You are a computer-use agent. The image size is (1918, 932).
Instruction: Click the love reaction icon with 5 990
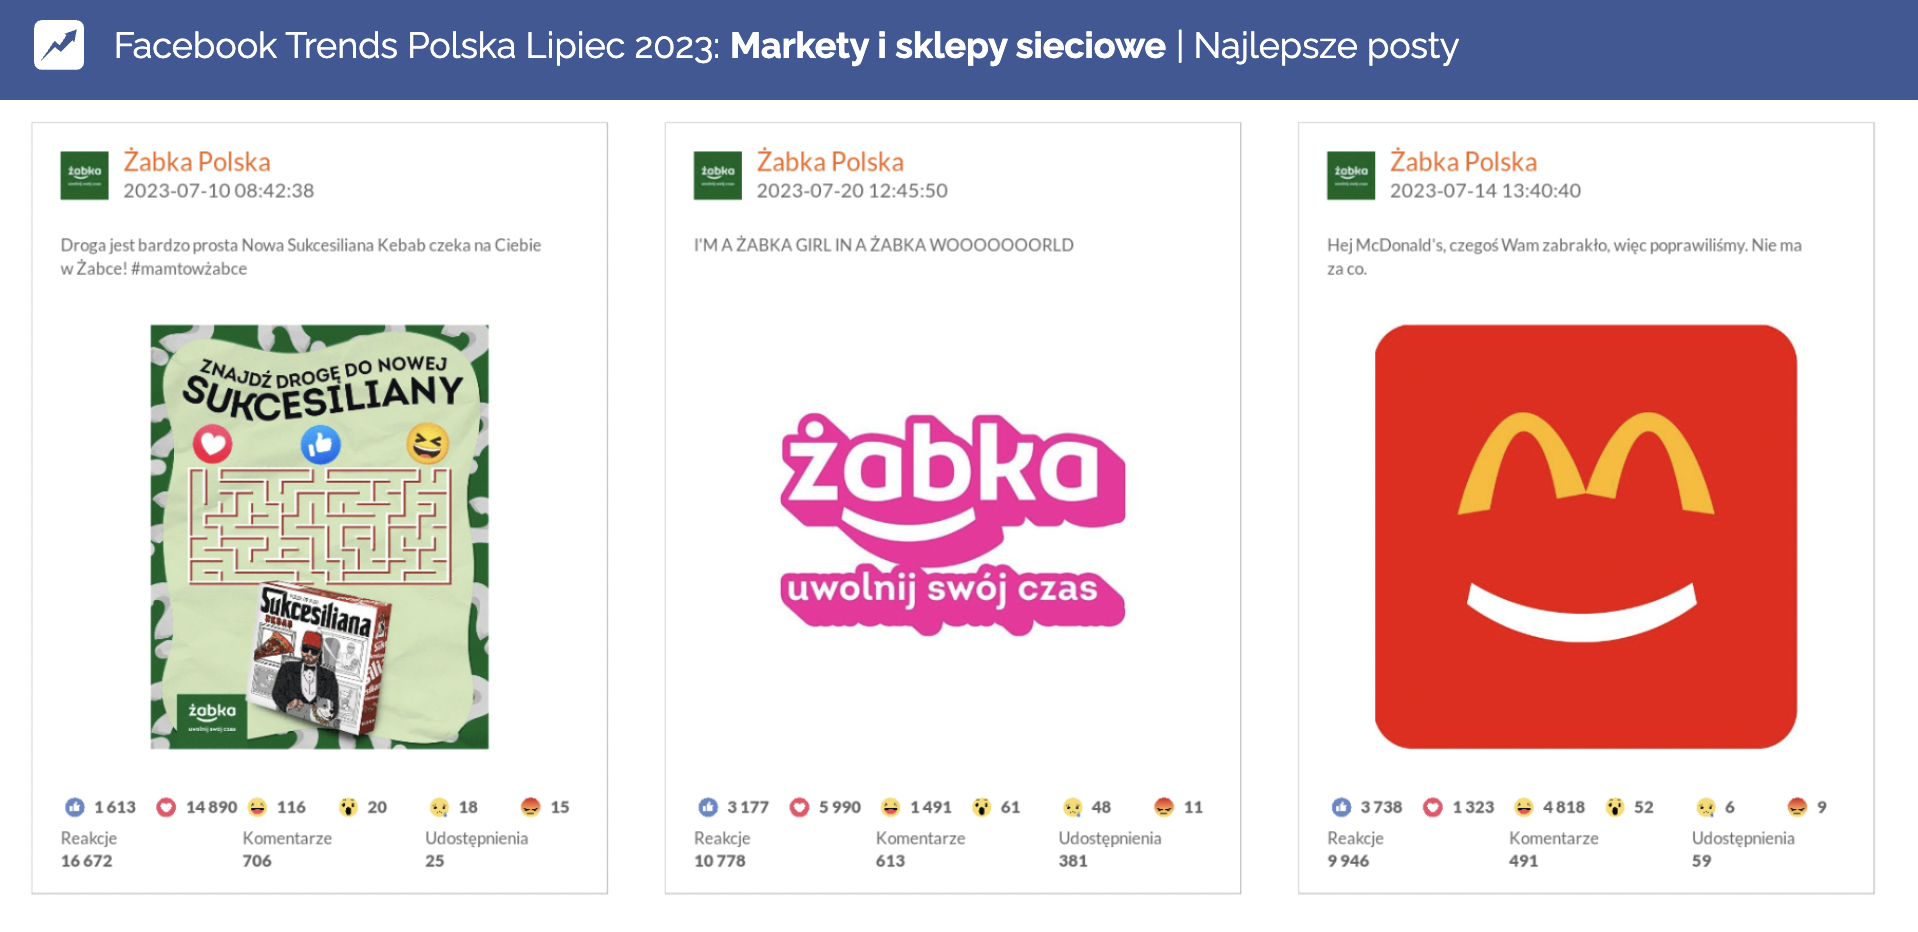[x=799, y=807]
